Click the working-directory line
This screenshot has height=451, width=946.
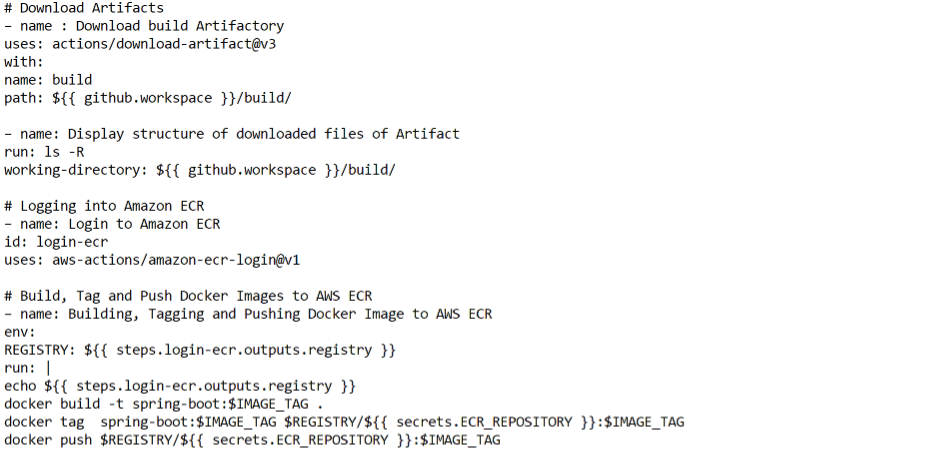200,170
